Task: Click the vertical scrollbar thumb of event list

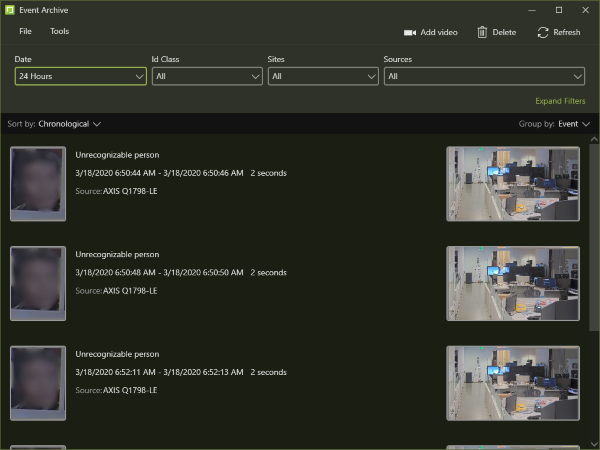Action: point(594,237)
